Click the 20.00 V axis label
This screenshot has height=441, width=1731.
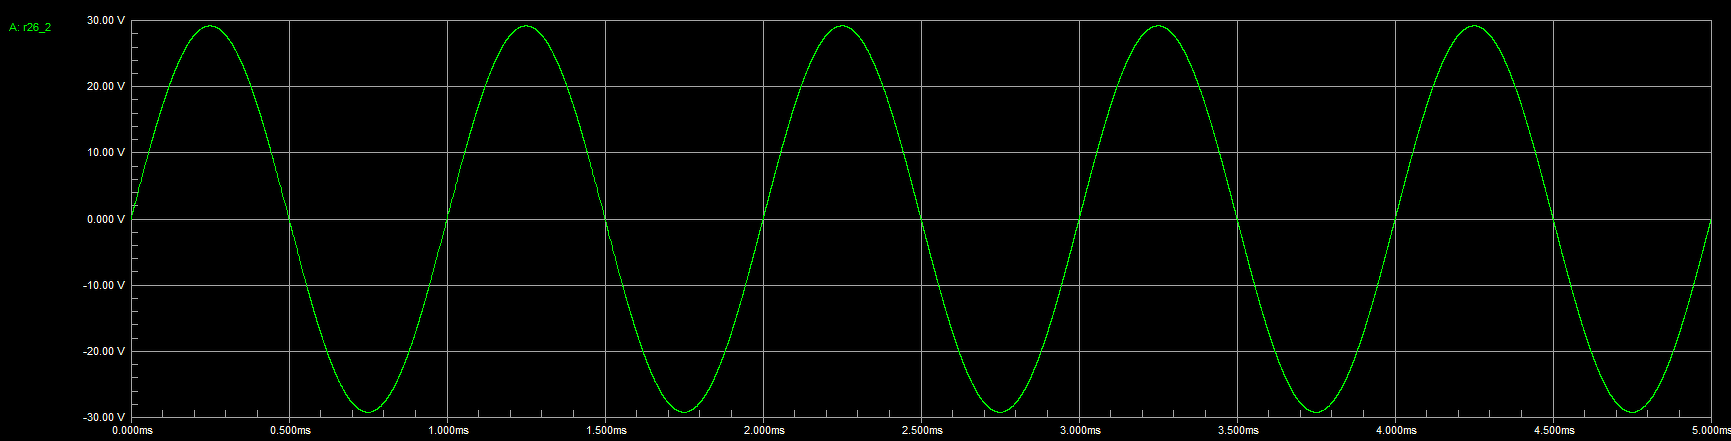coord(106,86)
